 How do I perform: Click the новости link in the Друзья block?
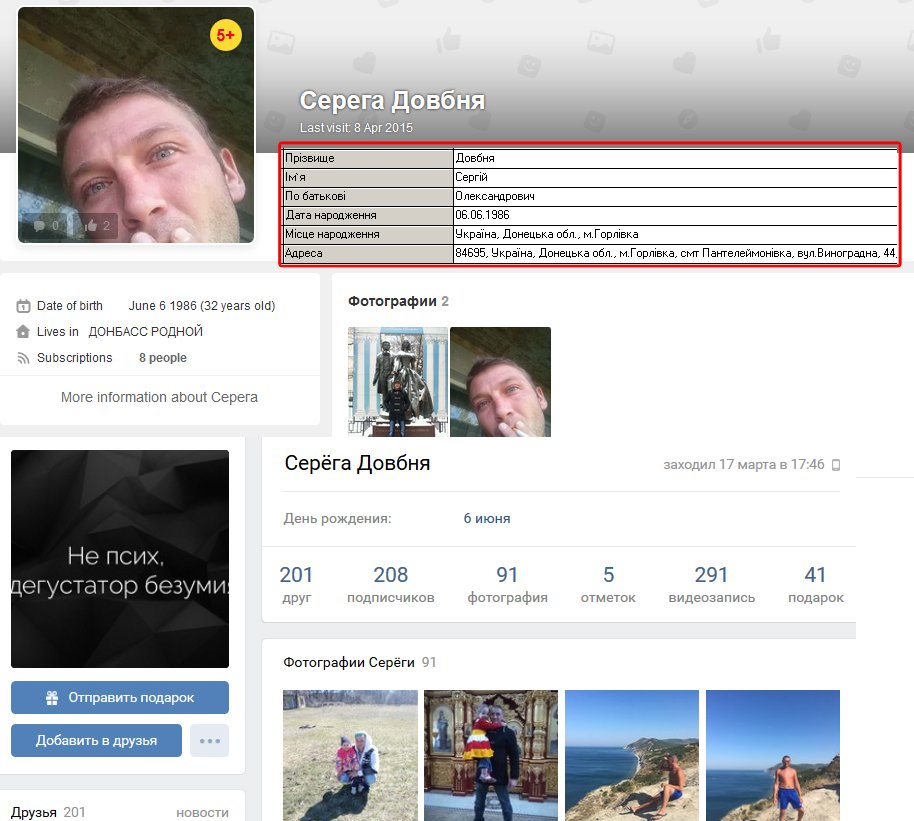(202, 813)
